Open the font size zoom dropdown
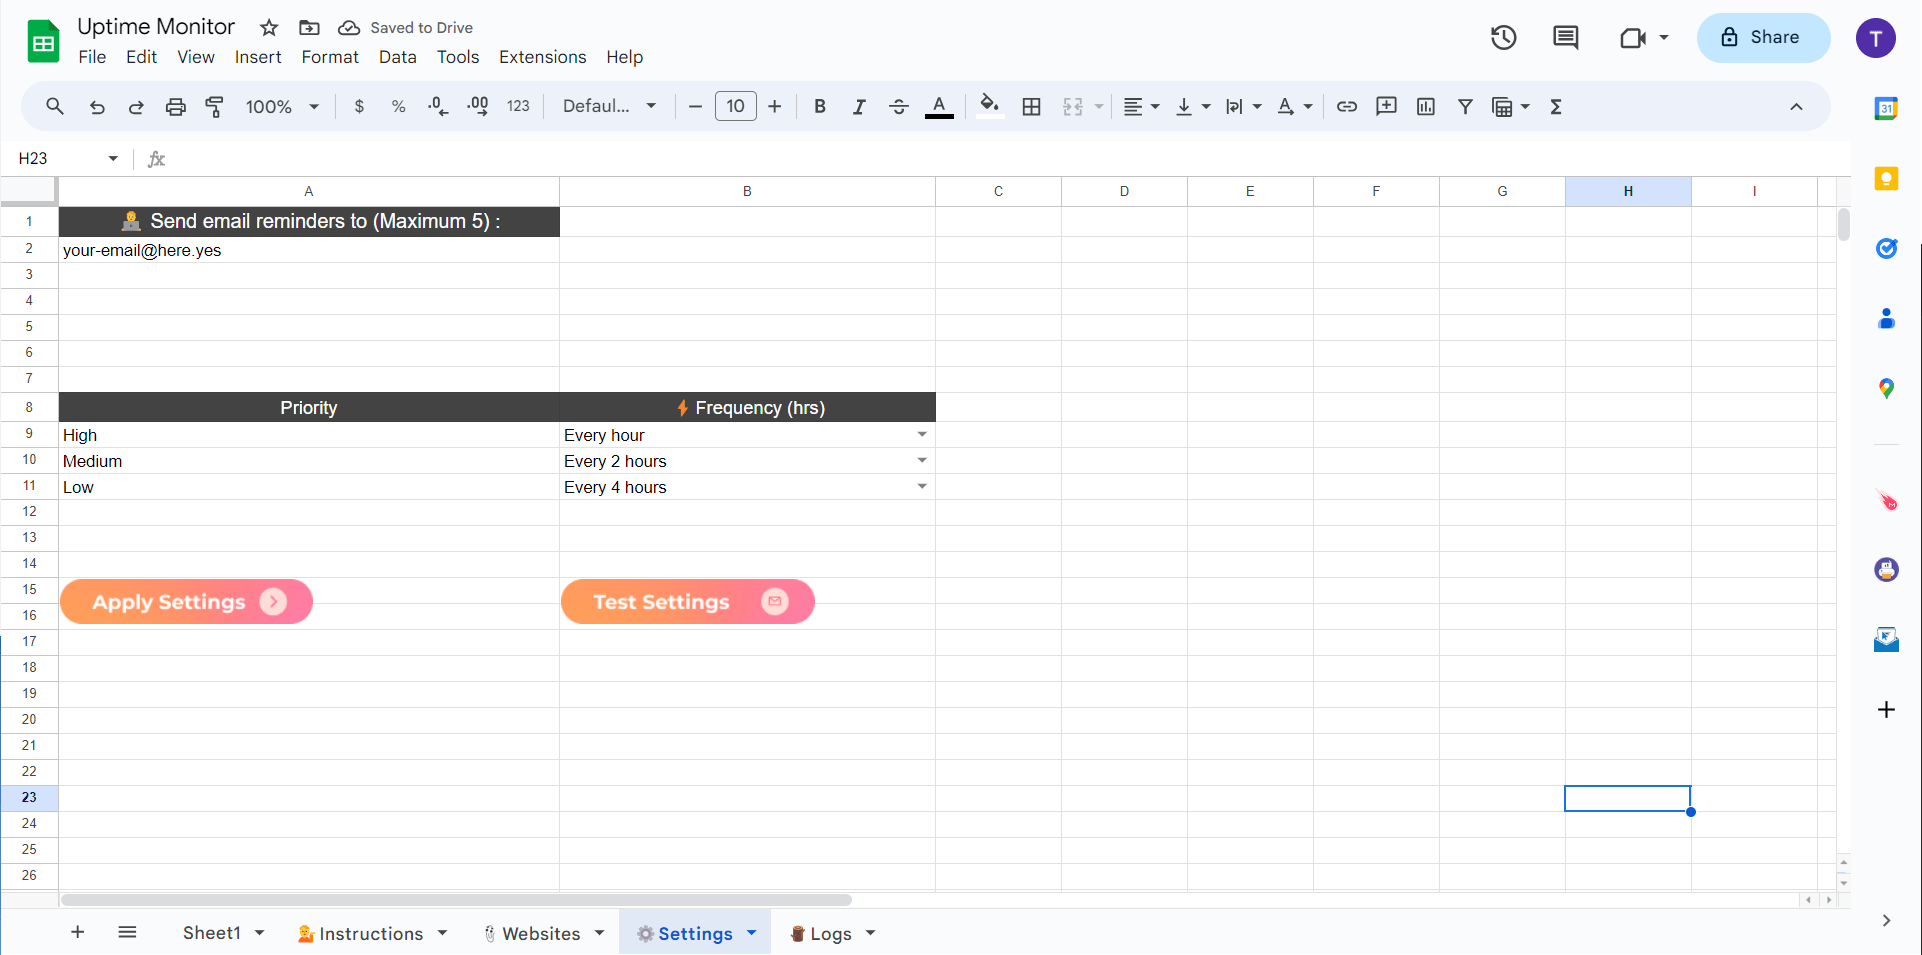Screen dimensions: 1922x955 click(280, 106)
